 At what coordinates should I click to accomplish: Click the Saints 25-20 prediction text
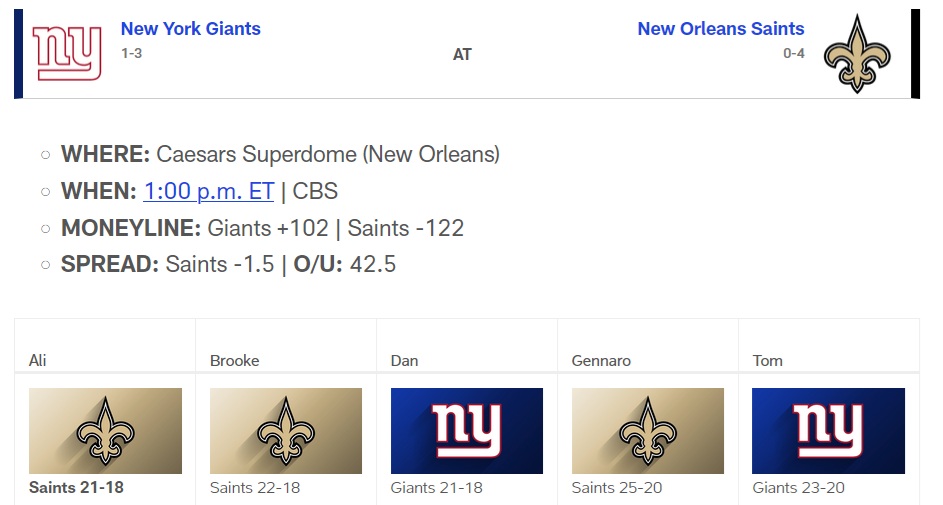tap(617, 488)
